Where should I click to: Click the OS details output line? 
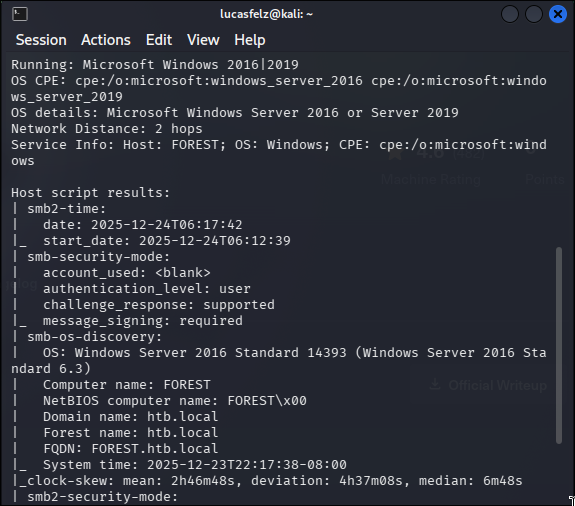pyautogui.click(x=235, y=113)
